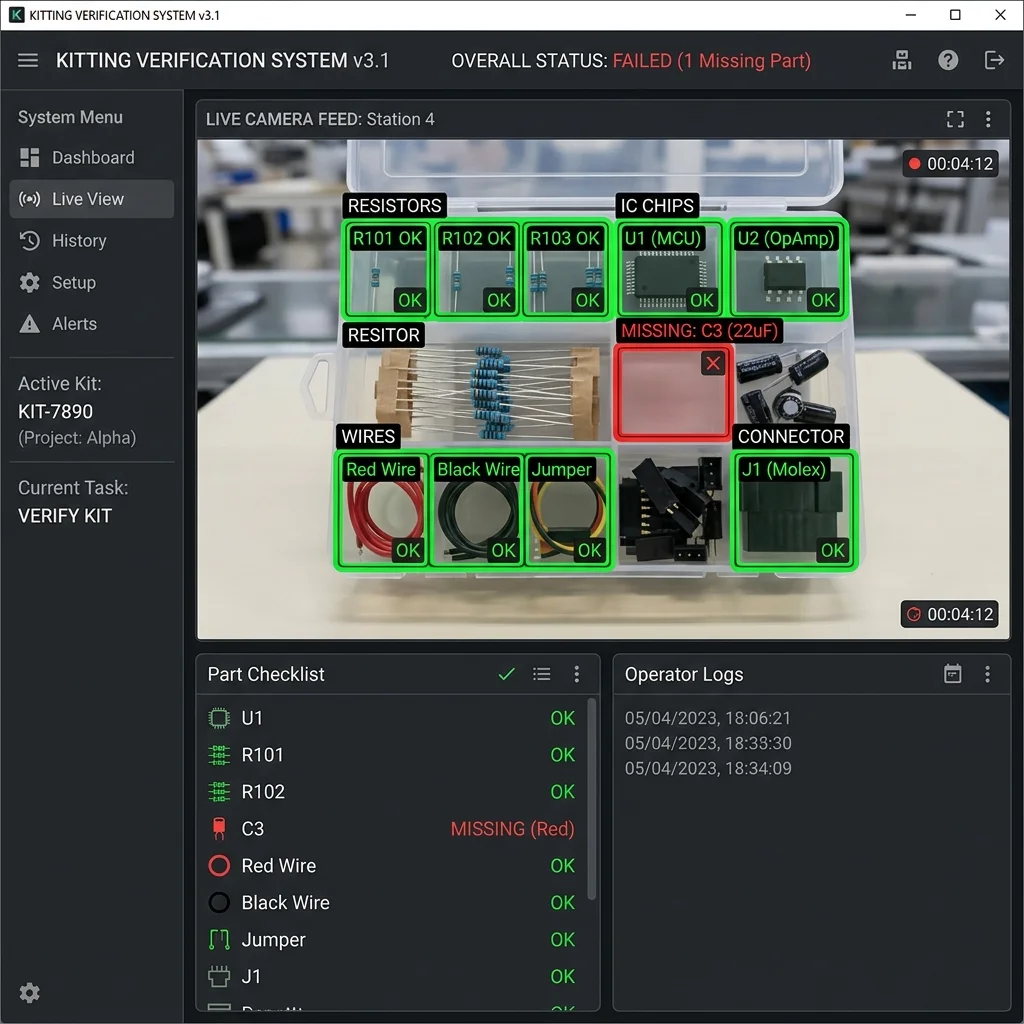Click the R103 OK detection box
The width and height of the screenshot is (1024, 1024).
(565, 269)
